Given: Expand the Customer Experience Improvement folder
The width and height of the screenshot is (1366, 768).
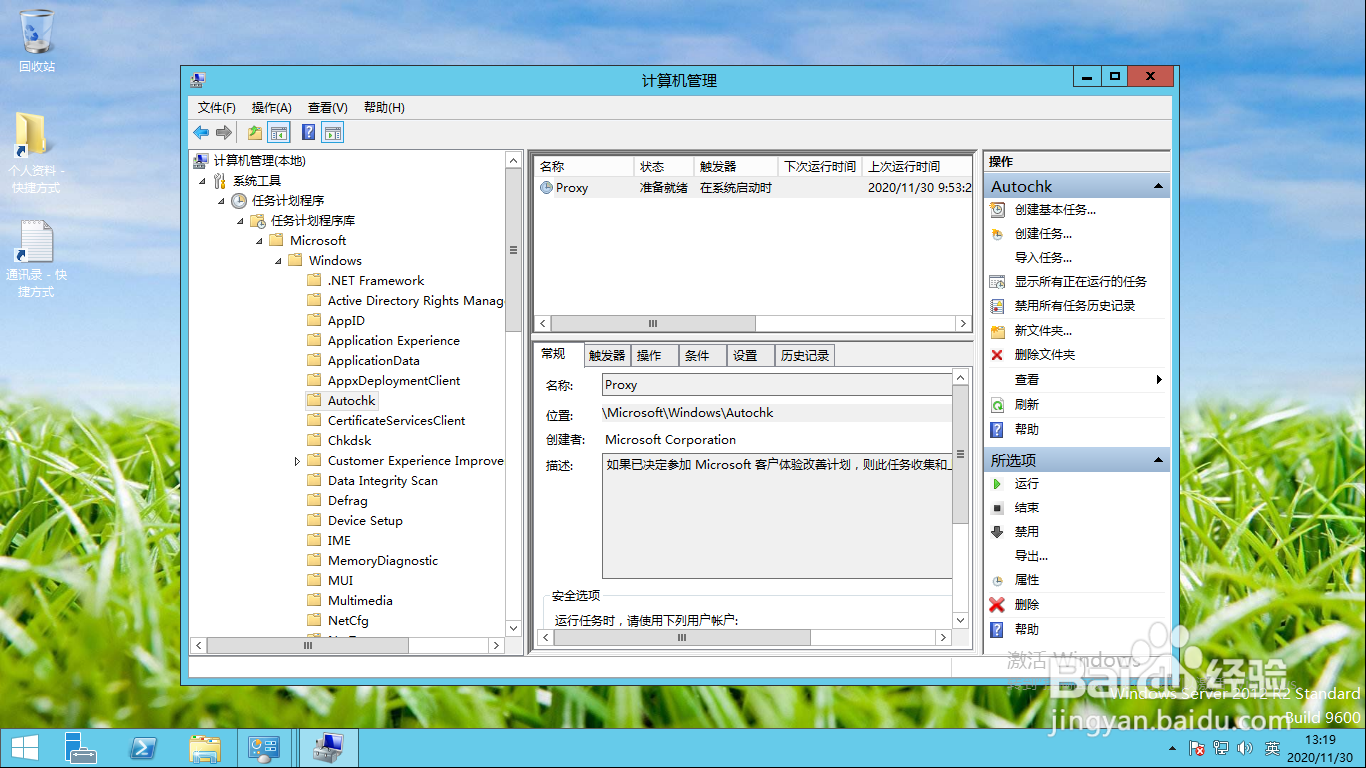Looking at the screenshot, I should [297, 461].
